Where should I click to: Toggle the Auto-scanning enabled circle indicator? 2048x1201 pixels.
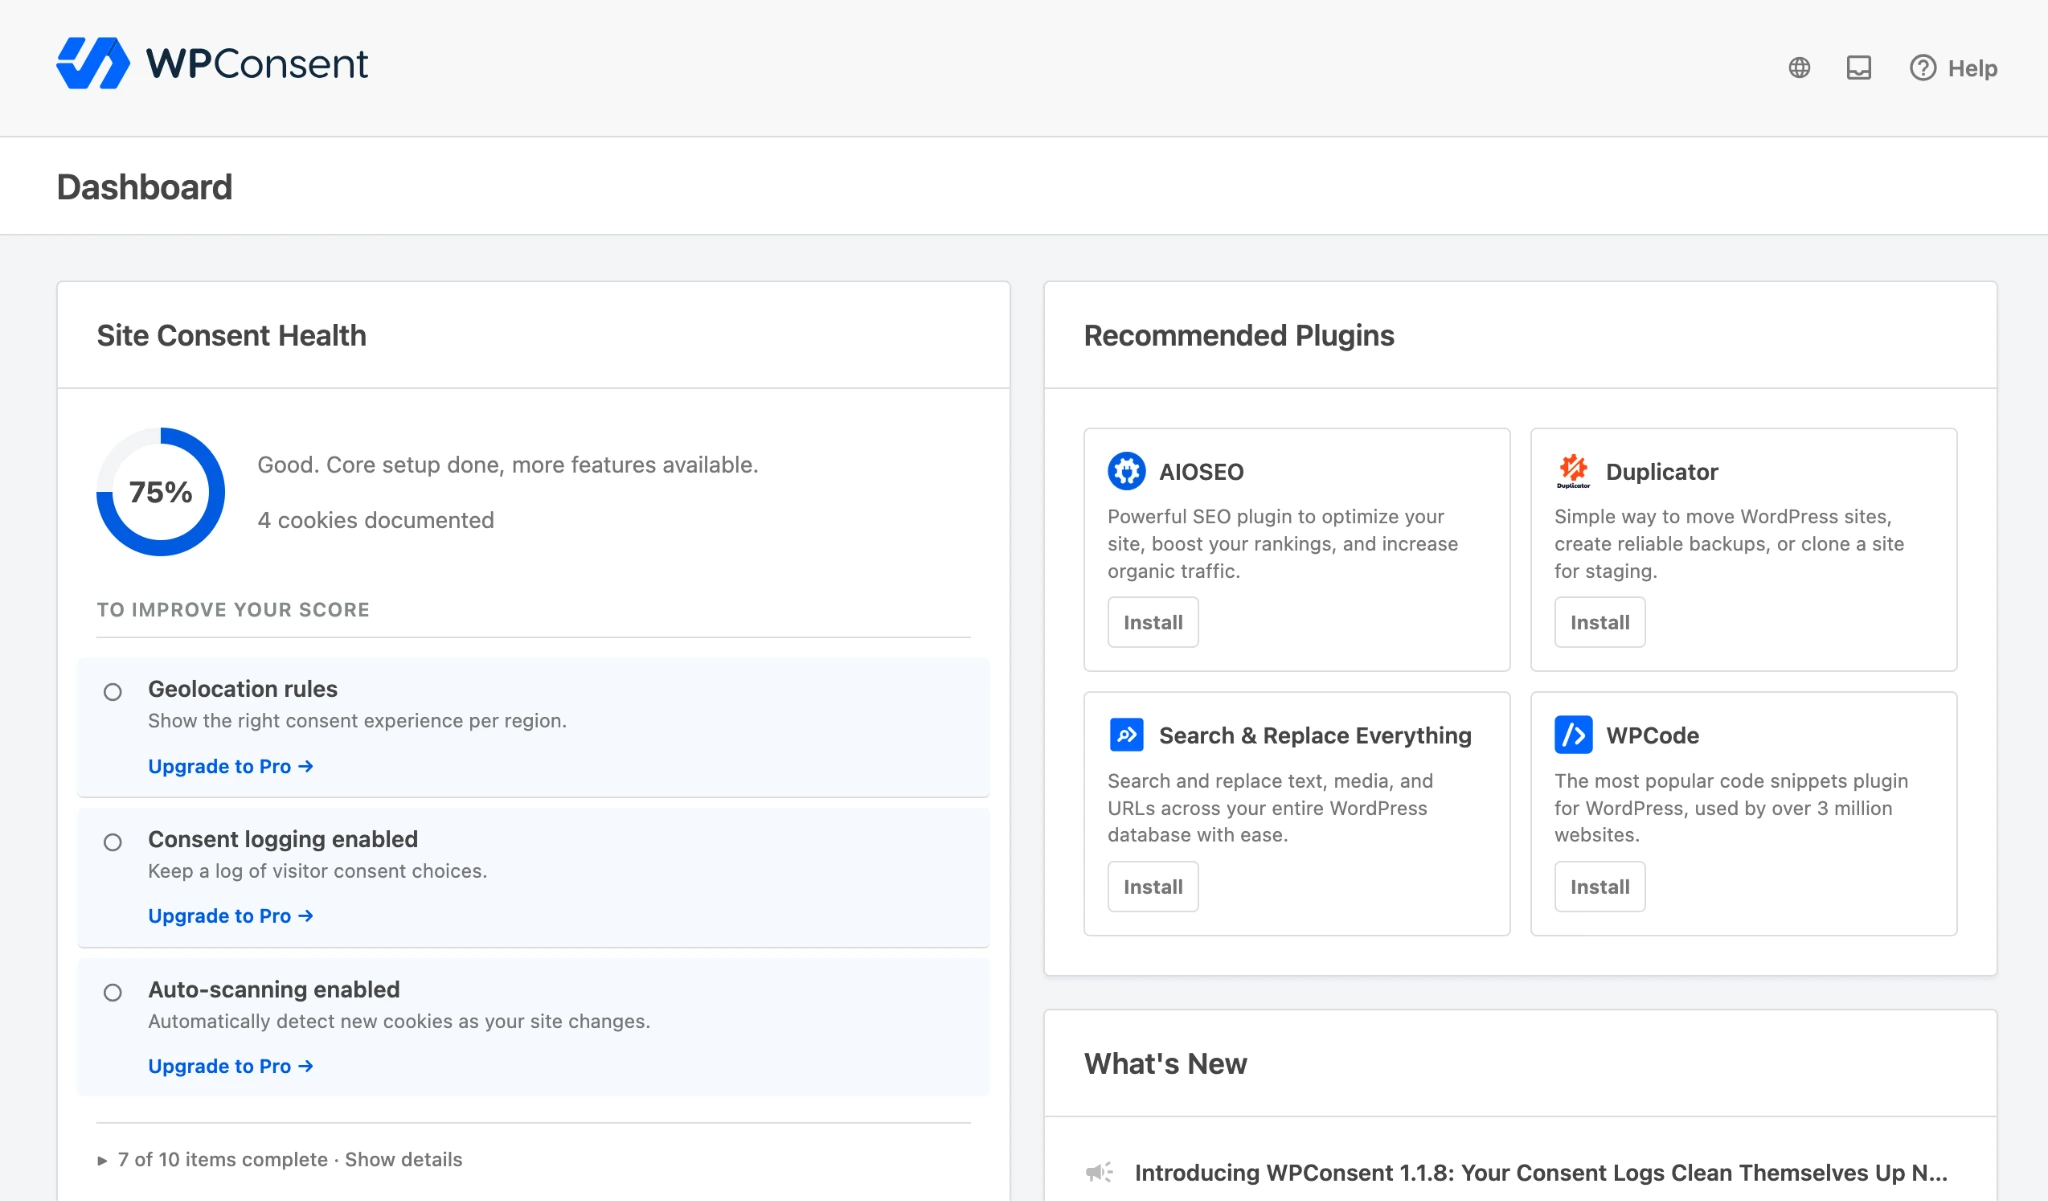tap(113, 992)
